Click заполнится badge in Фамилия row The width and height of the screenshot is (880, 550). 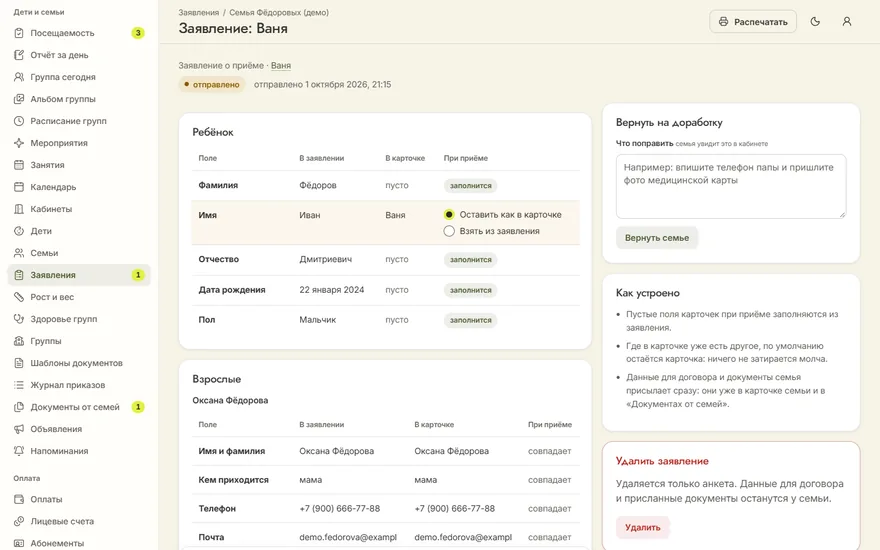click(470, 185)
